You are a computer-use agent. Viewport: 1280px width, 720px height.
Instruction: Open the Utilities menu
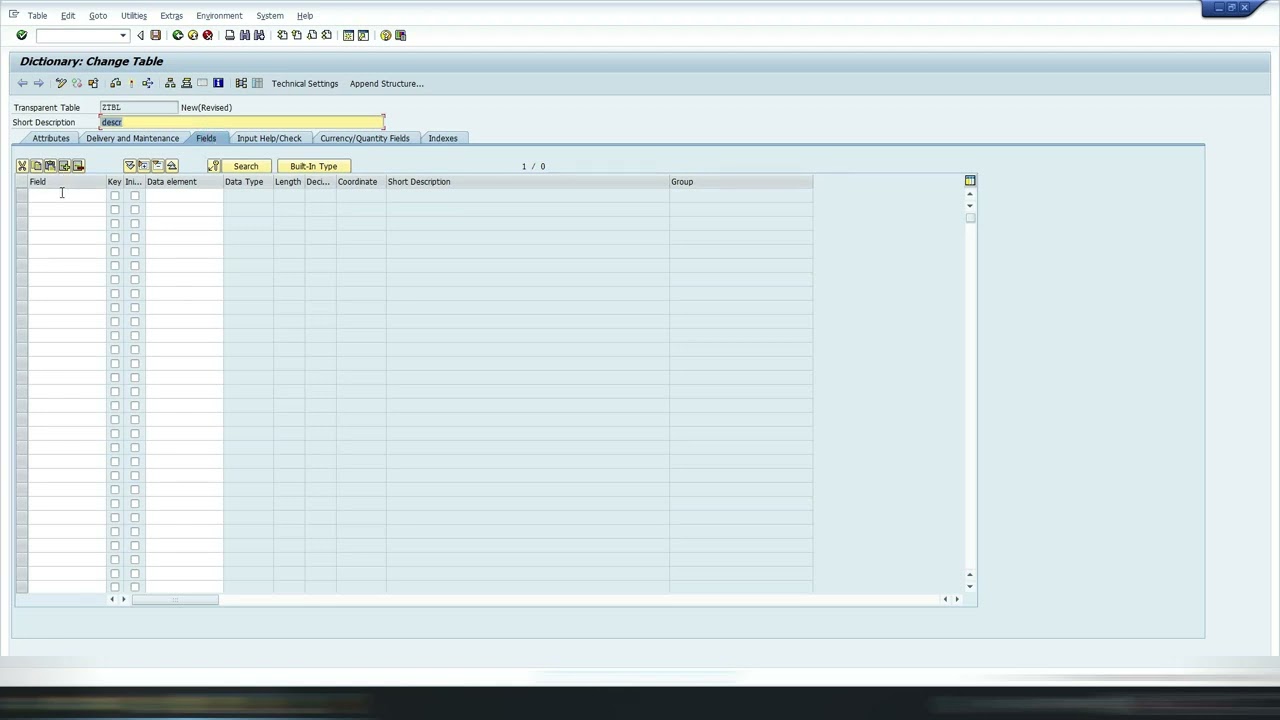pos(134,16)
